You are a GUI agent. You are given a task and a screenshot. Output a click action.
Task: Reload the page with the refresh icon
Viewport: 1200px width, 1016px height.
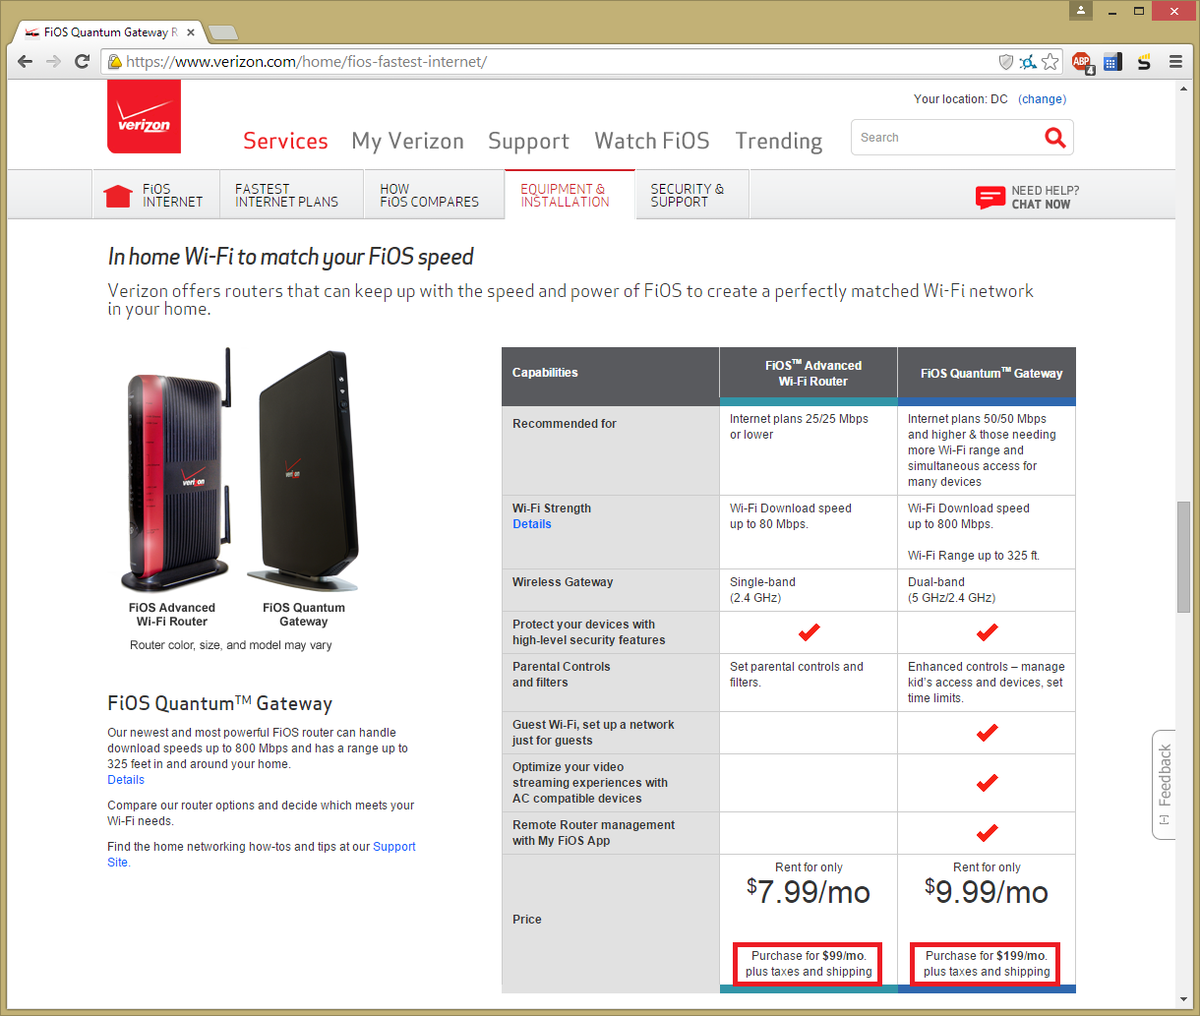tap(82, 62)
